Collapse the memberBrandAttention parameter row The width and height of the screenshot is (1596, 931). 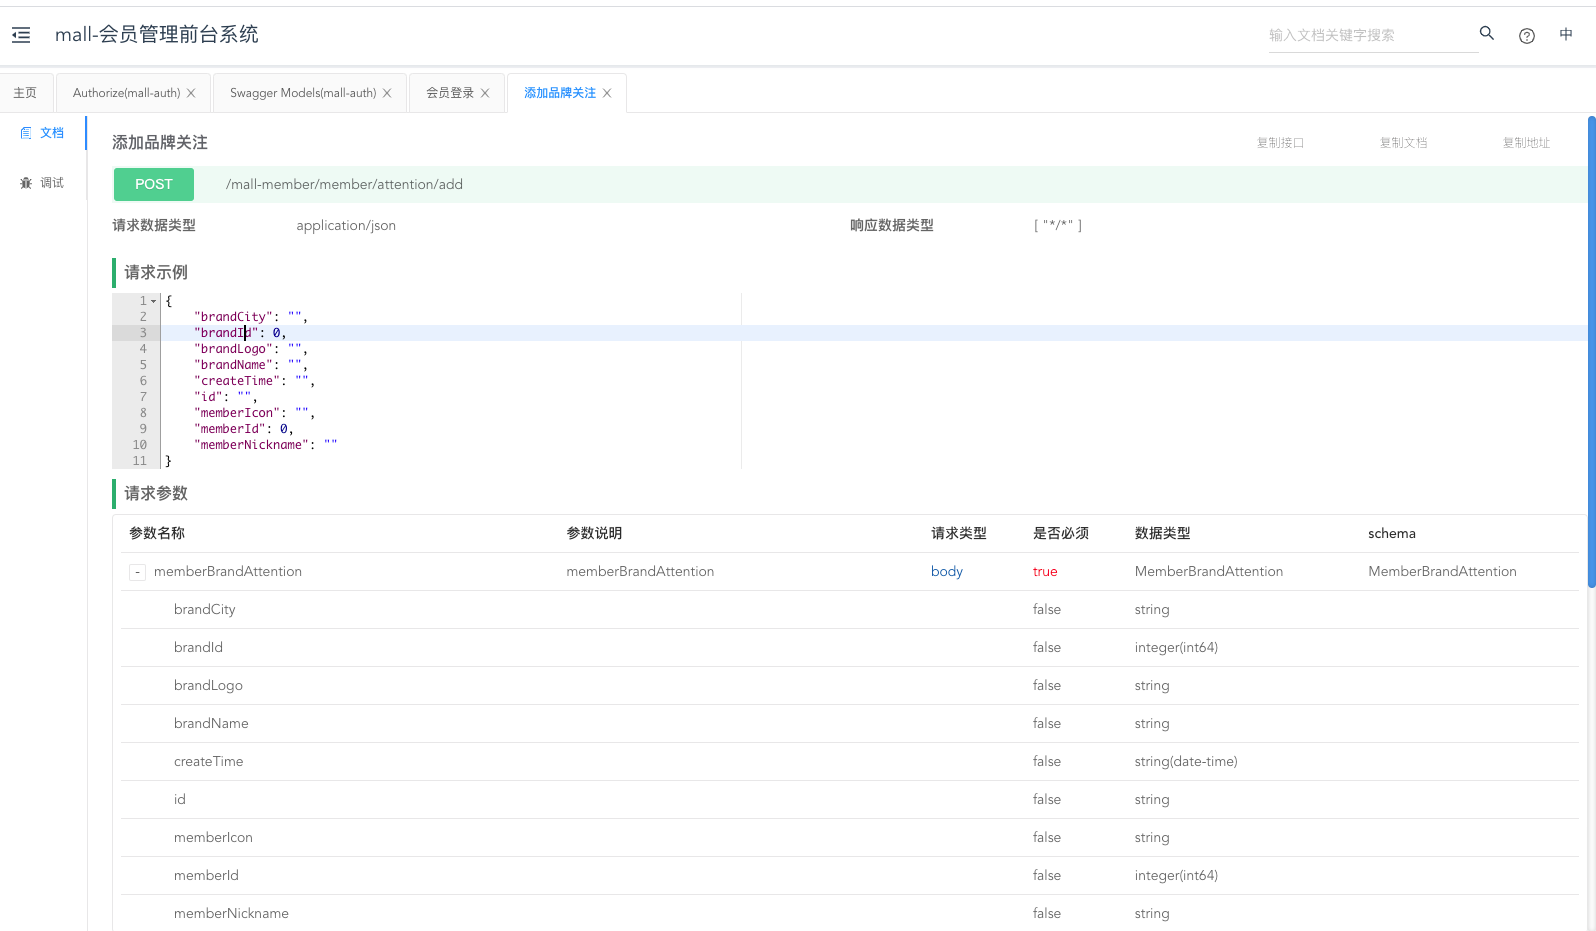(x=137, y=572)
